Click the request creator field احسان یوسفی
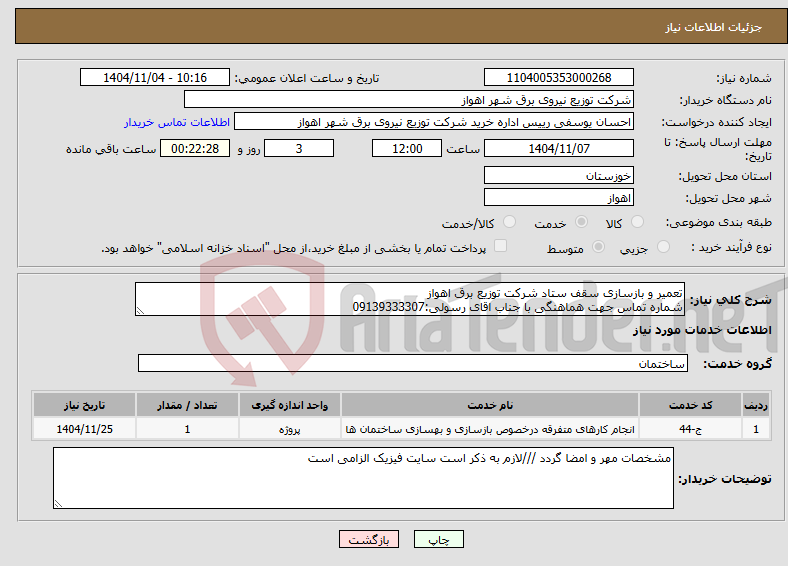788x566 pixels. 434,122
